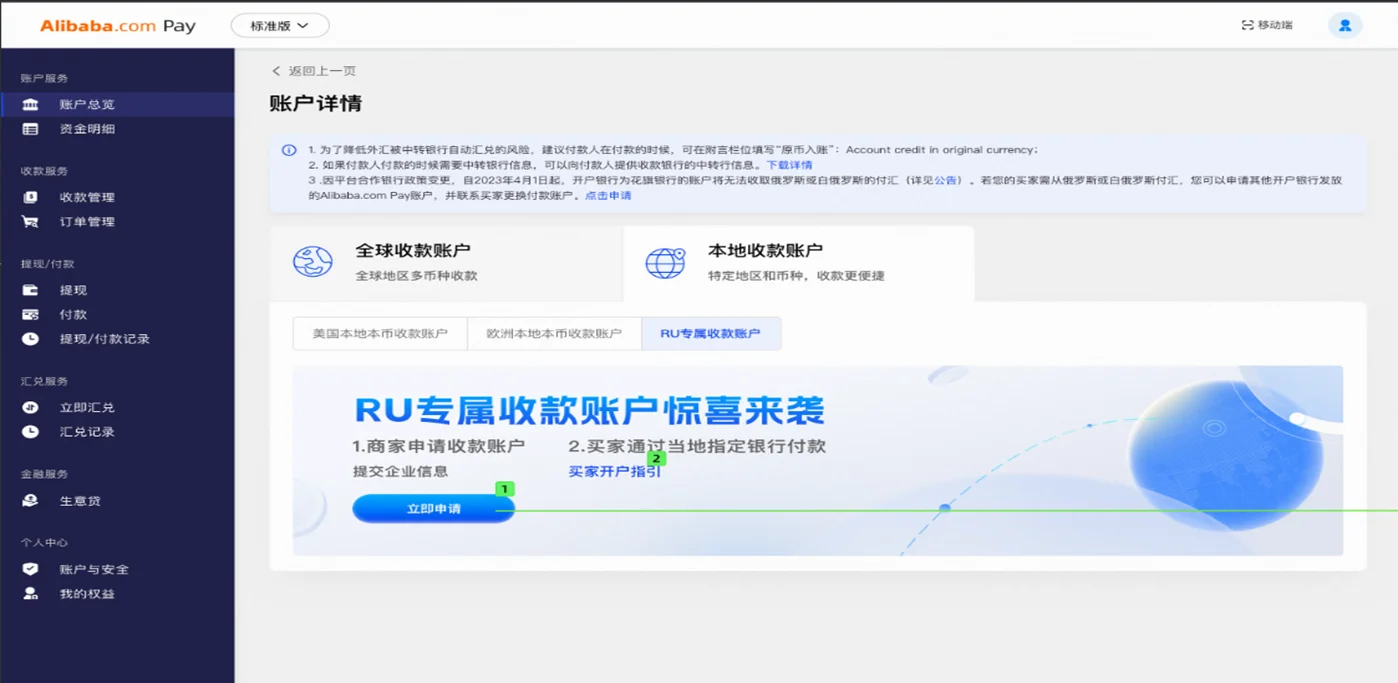Go back via 返回上一页 chevron
Image resolution: width=1398 pixels, height=683 pixels.
coord(277,71)
